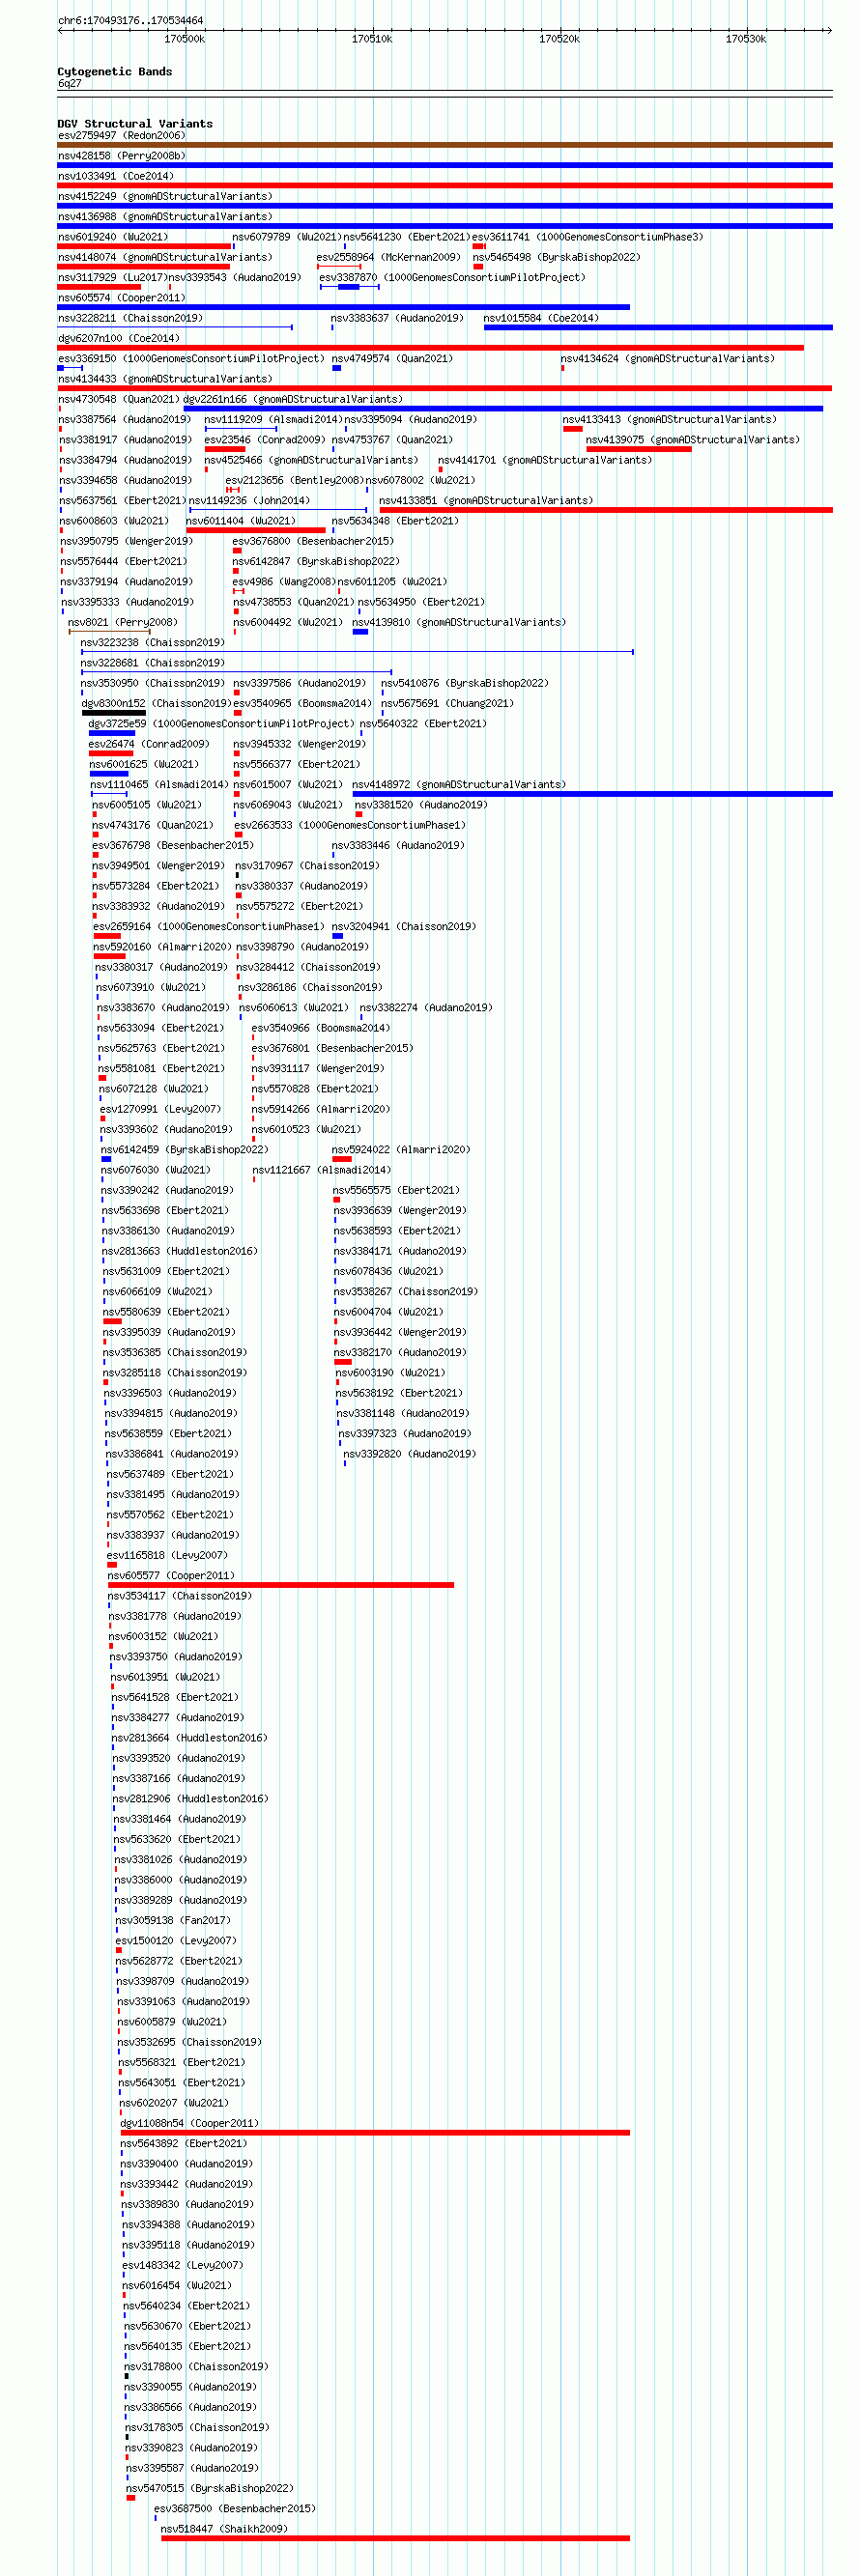Click blue bar under nsv4148972
This screenshot has height=2576, width=860.
592,794
